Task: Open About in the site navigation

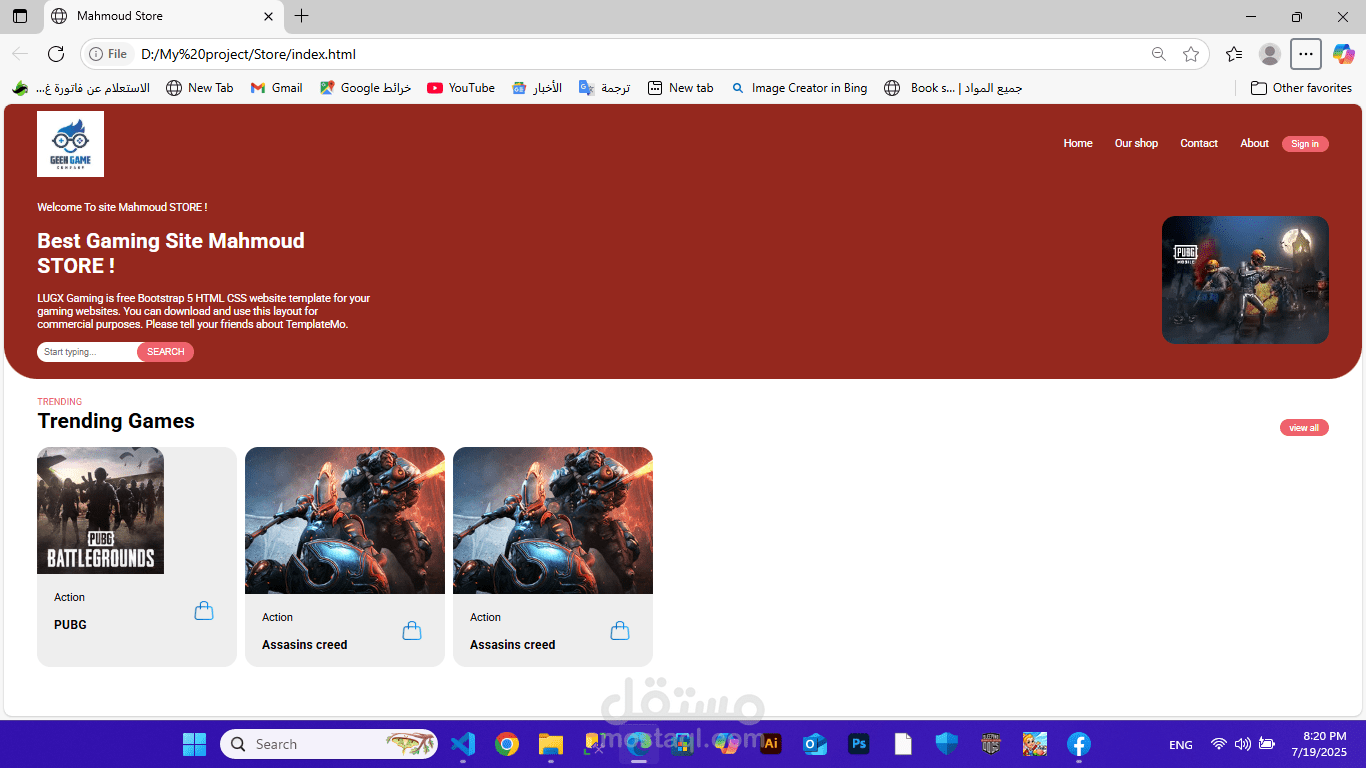Action: tap(1254, 143)
